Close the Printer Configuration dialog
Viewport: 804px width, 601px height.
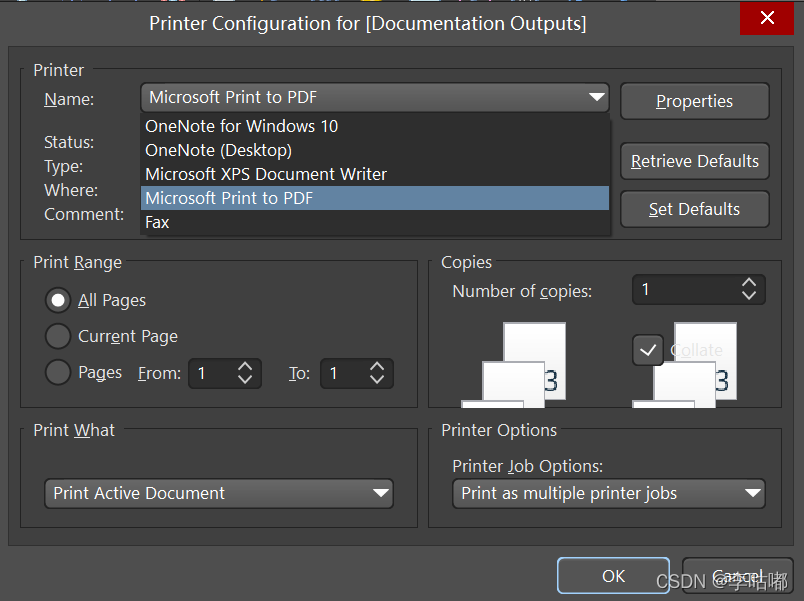[x=767, y=18]
